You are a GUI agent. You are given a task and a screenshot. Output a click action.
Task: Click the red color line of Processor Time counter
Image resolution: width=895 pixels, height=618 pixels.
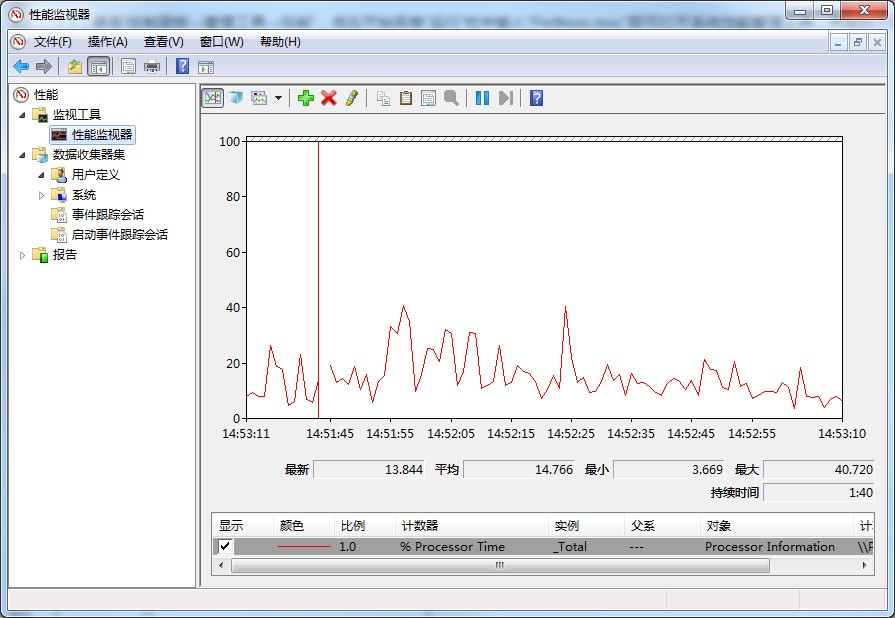[304, 547]
